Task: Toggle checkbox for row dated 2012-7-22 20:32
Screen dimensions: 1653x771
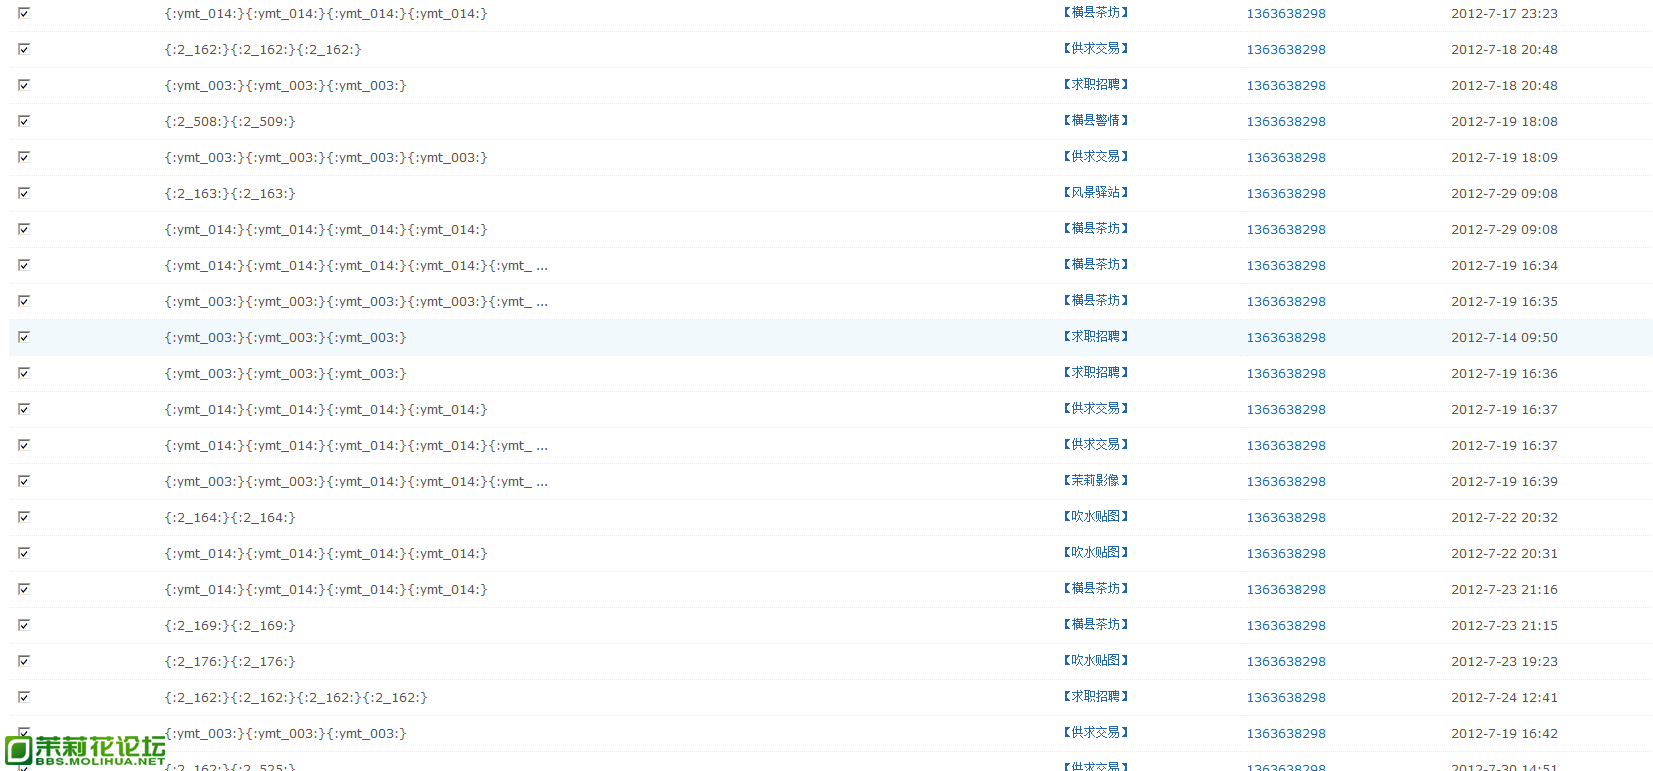Action: tap(24, 517)
